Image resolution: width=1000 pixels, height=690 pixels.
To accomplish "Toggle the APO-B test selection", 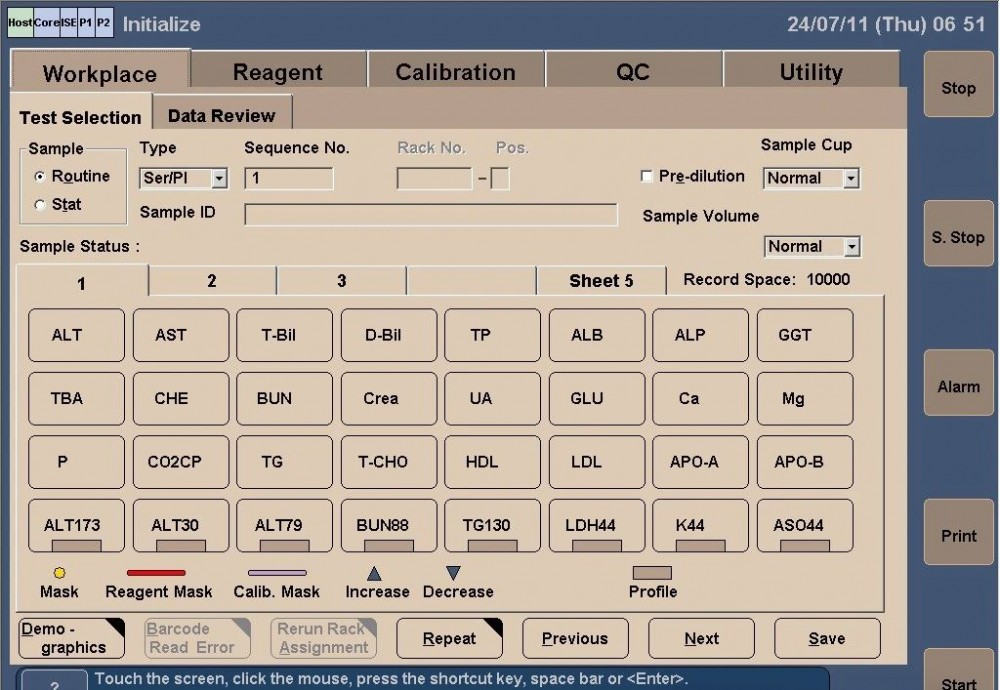I will click(805, 462).
